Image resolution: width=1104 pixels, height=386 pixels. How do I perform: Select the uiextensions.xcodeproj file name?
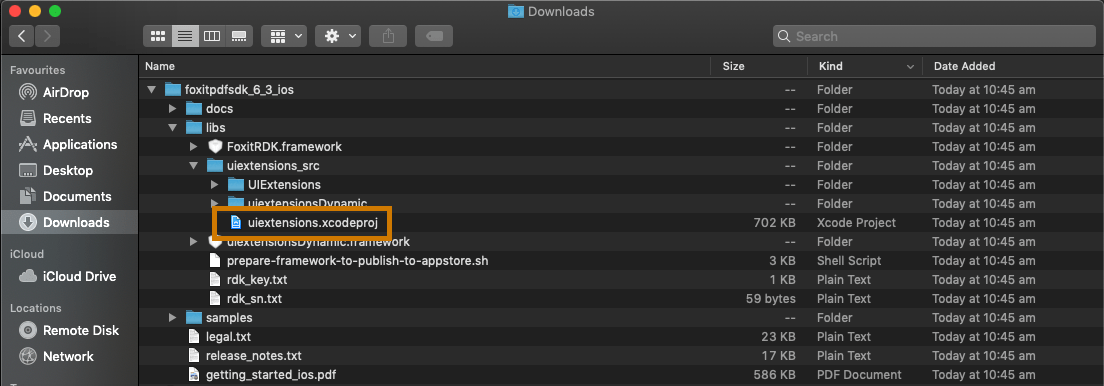pos(313,223)
